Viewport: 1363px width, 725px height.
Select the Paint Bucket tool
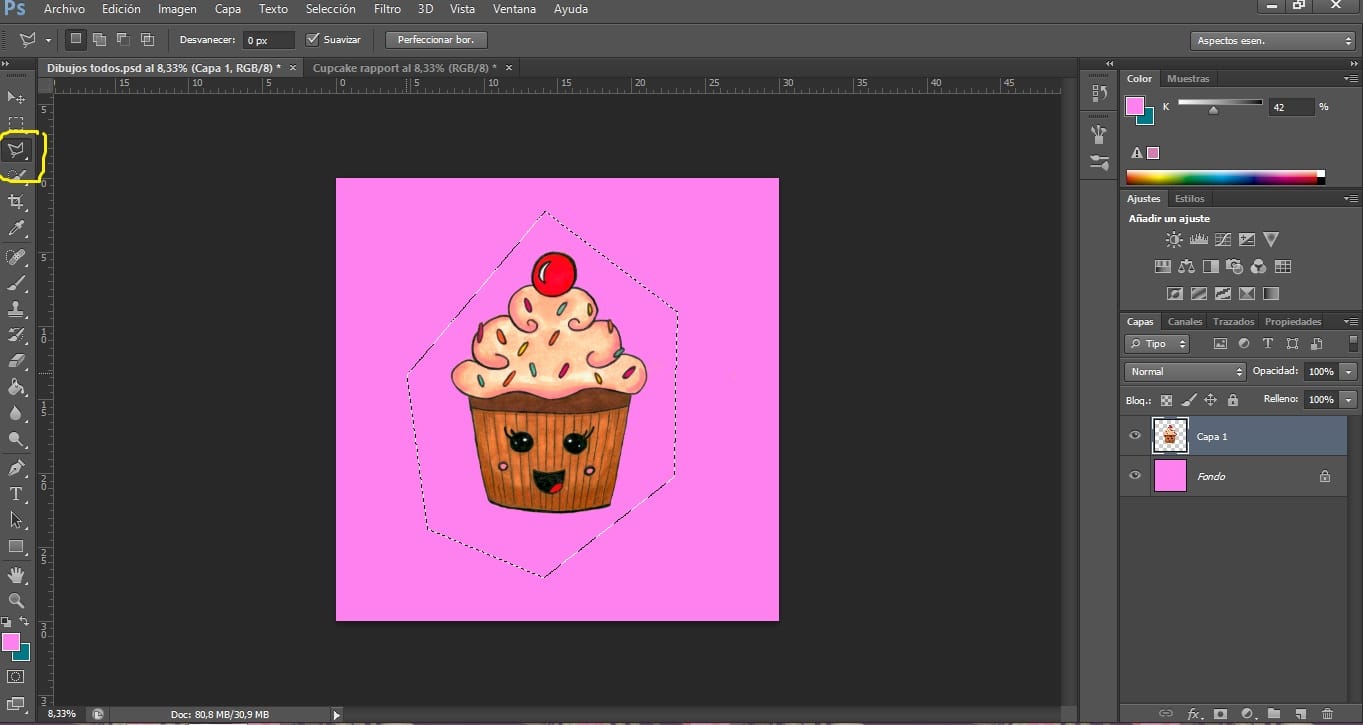pyautogui.click(x=16, y=387)
